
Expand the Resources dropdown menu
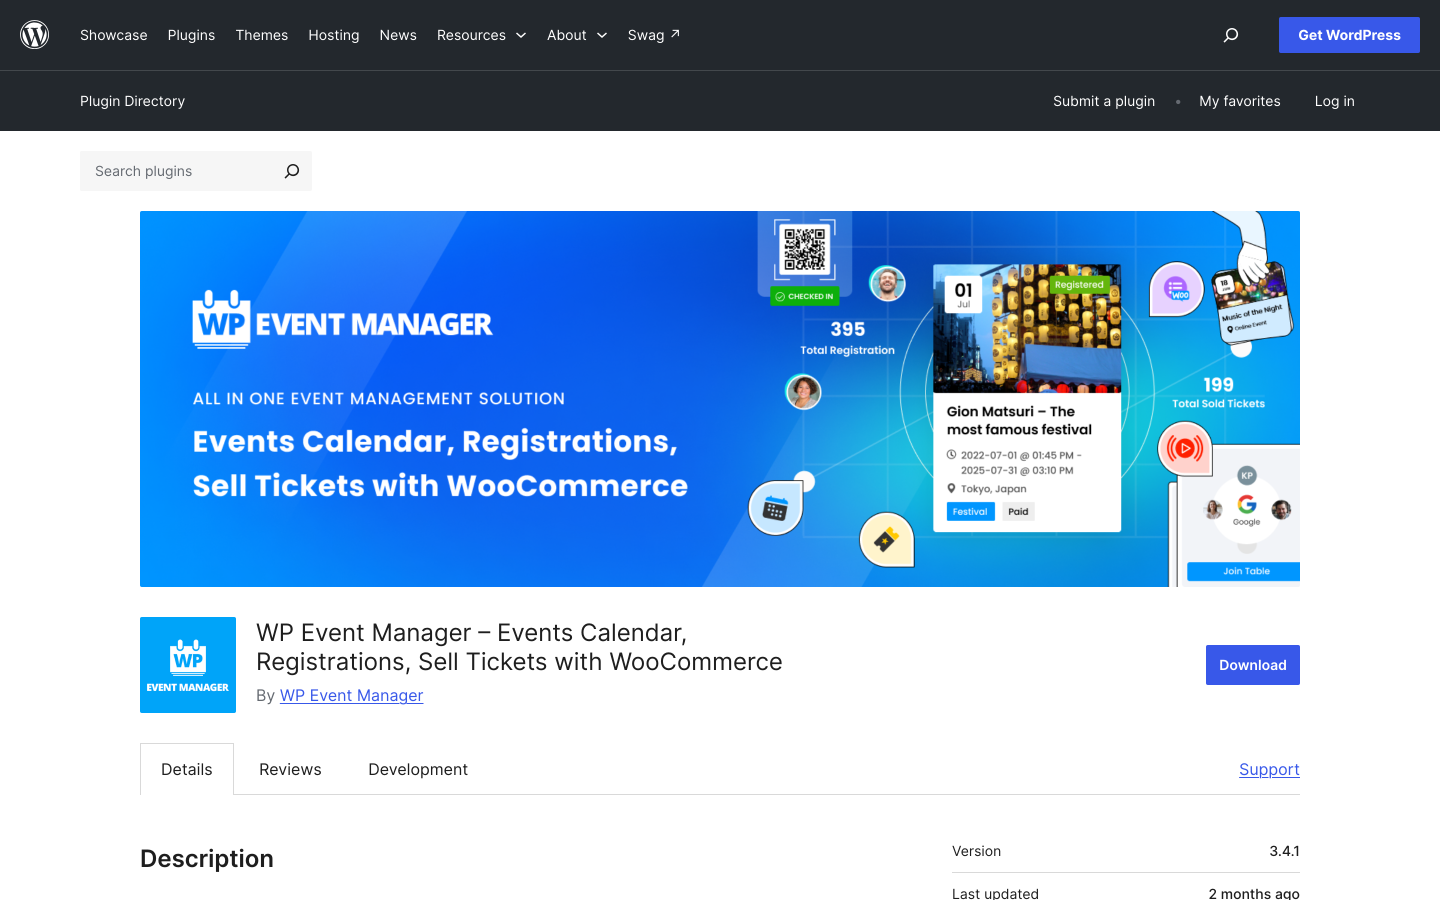481,35
